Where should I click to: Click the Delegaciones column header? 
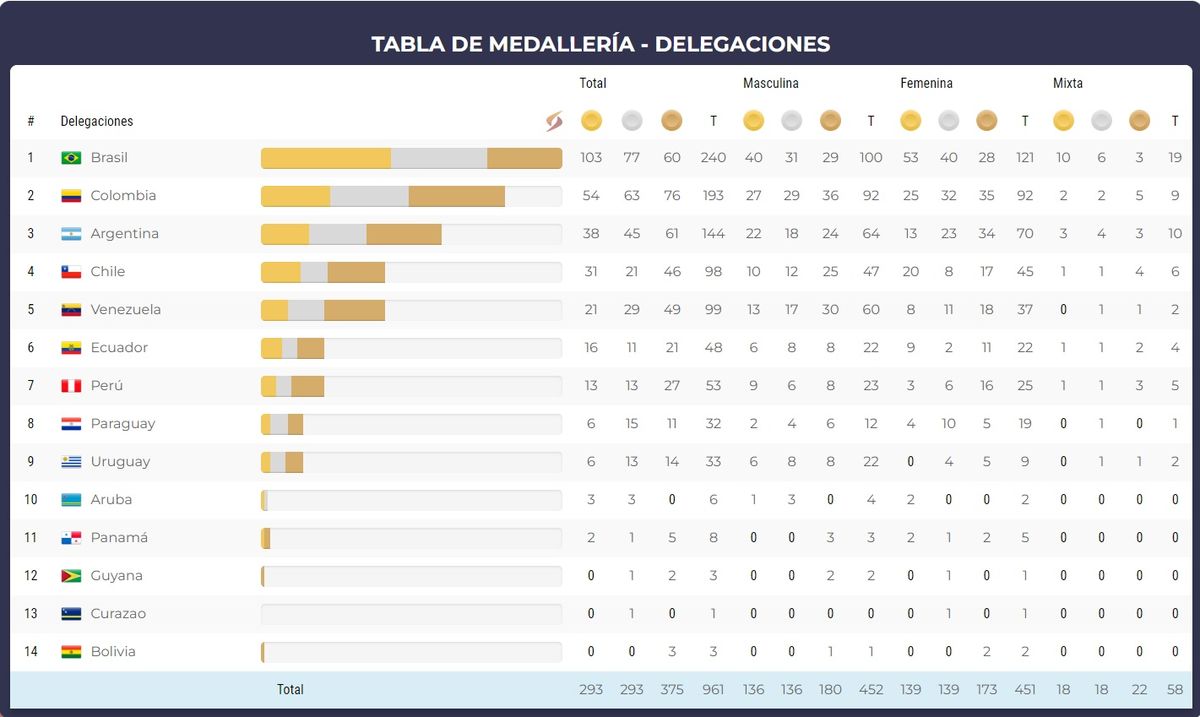point(97,121)
